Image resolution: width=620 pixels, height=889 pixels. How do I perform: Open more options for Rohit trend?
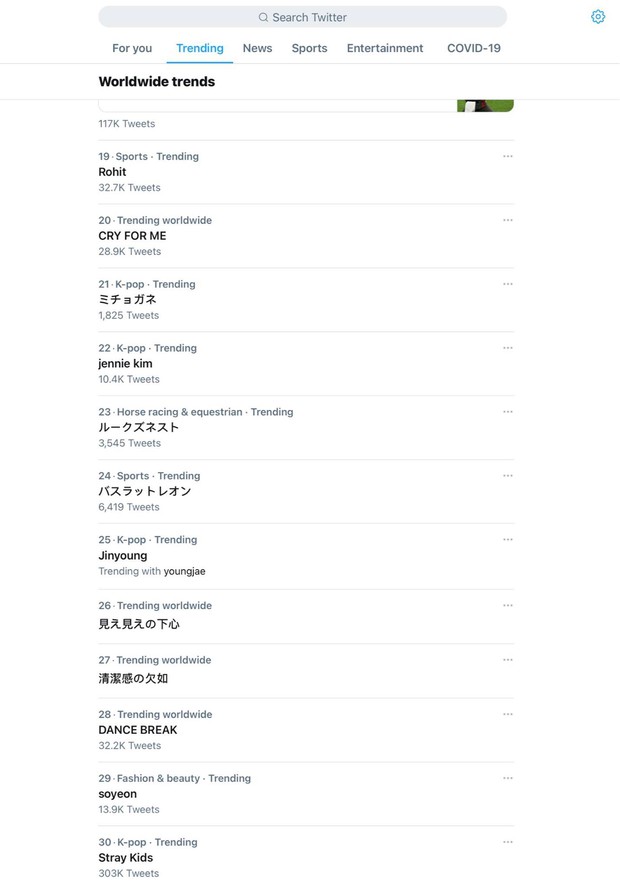coord(508,156)
